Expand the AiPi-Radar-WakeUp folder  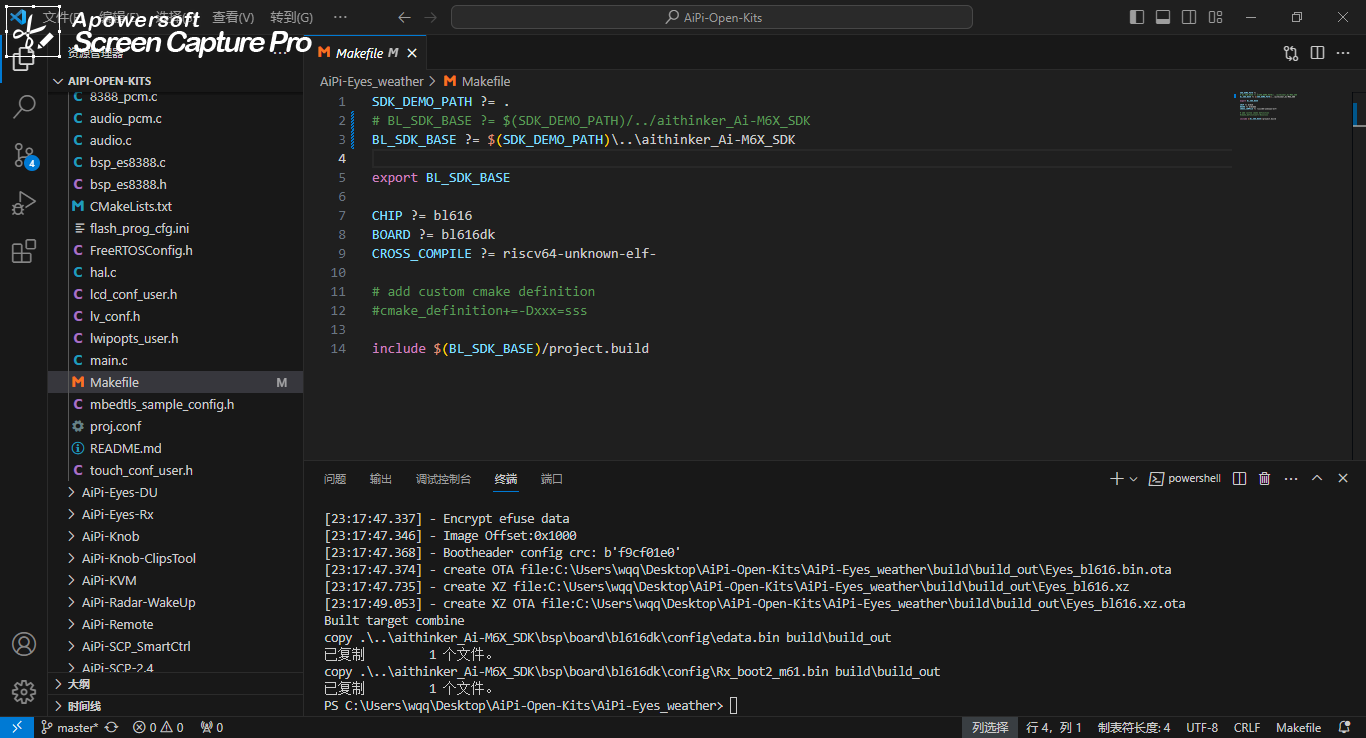point(175,602)
